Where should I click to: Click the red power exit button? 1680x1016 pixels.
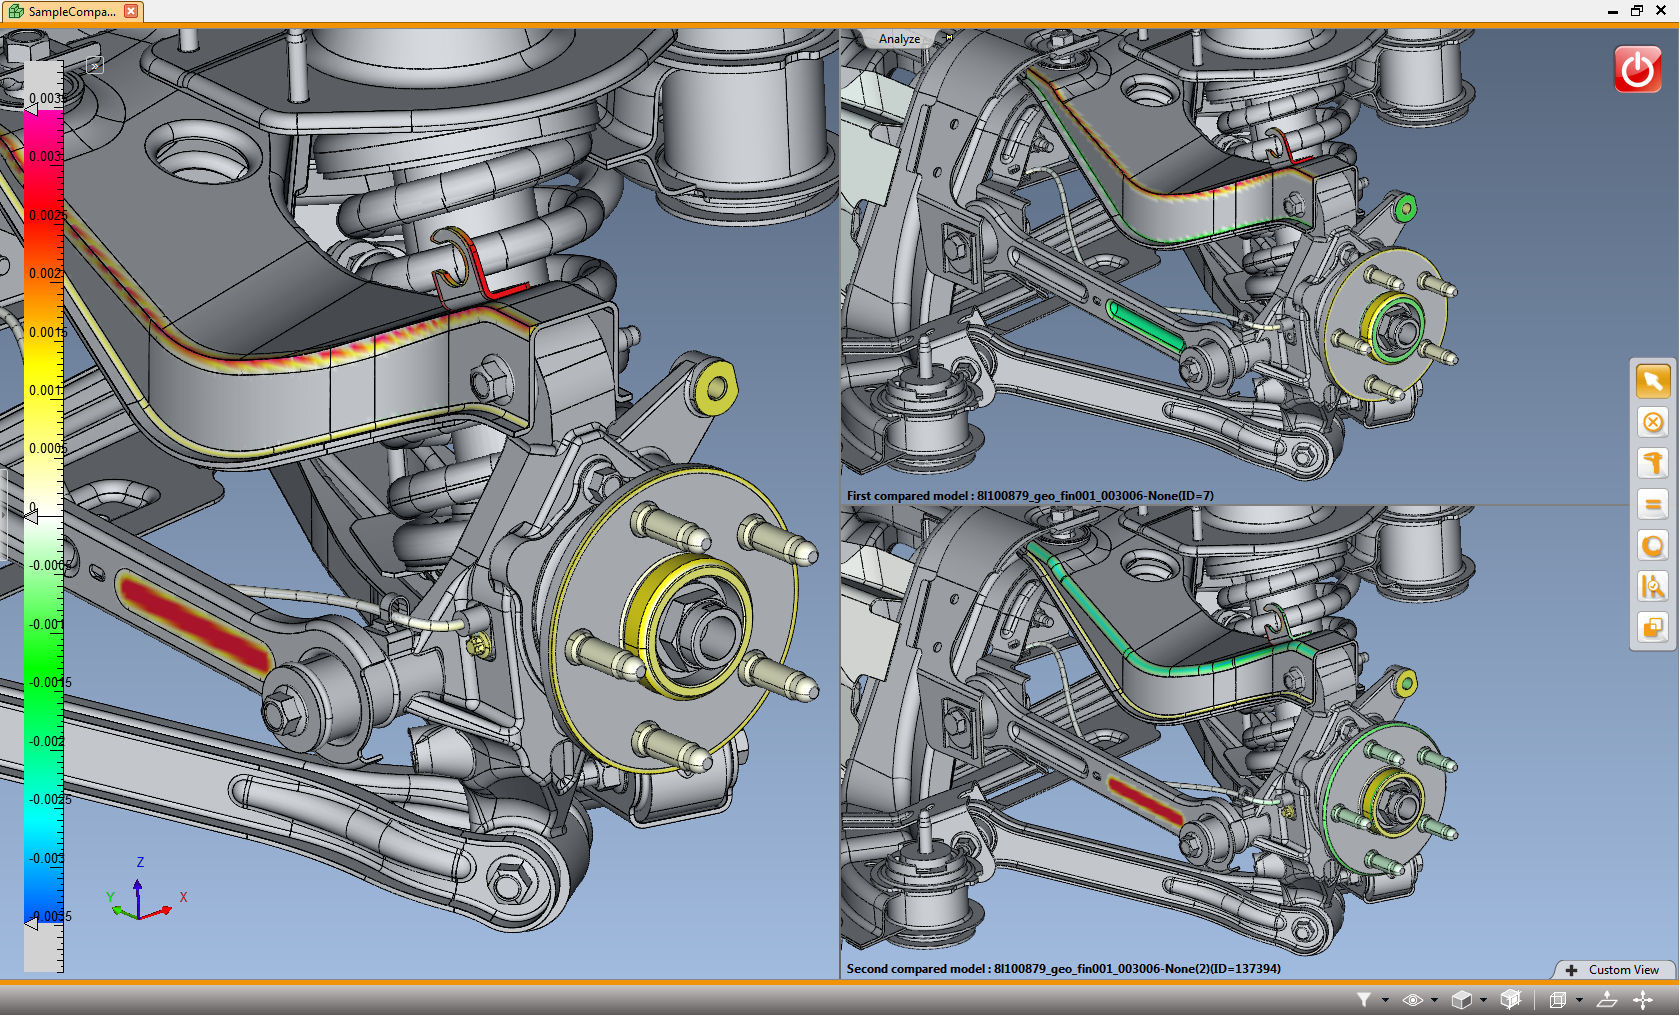[1637, 70]
